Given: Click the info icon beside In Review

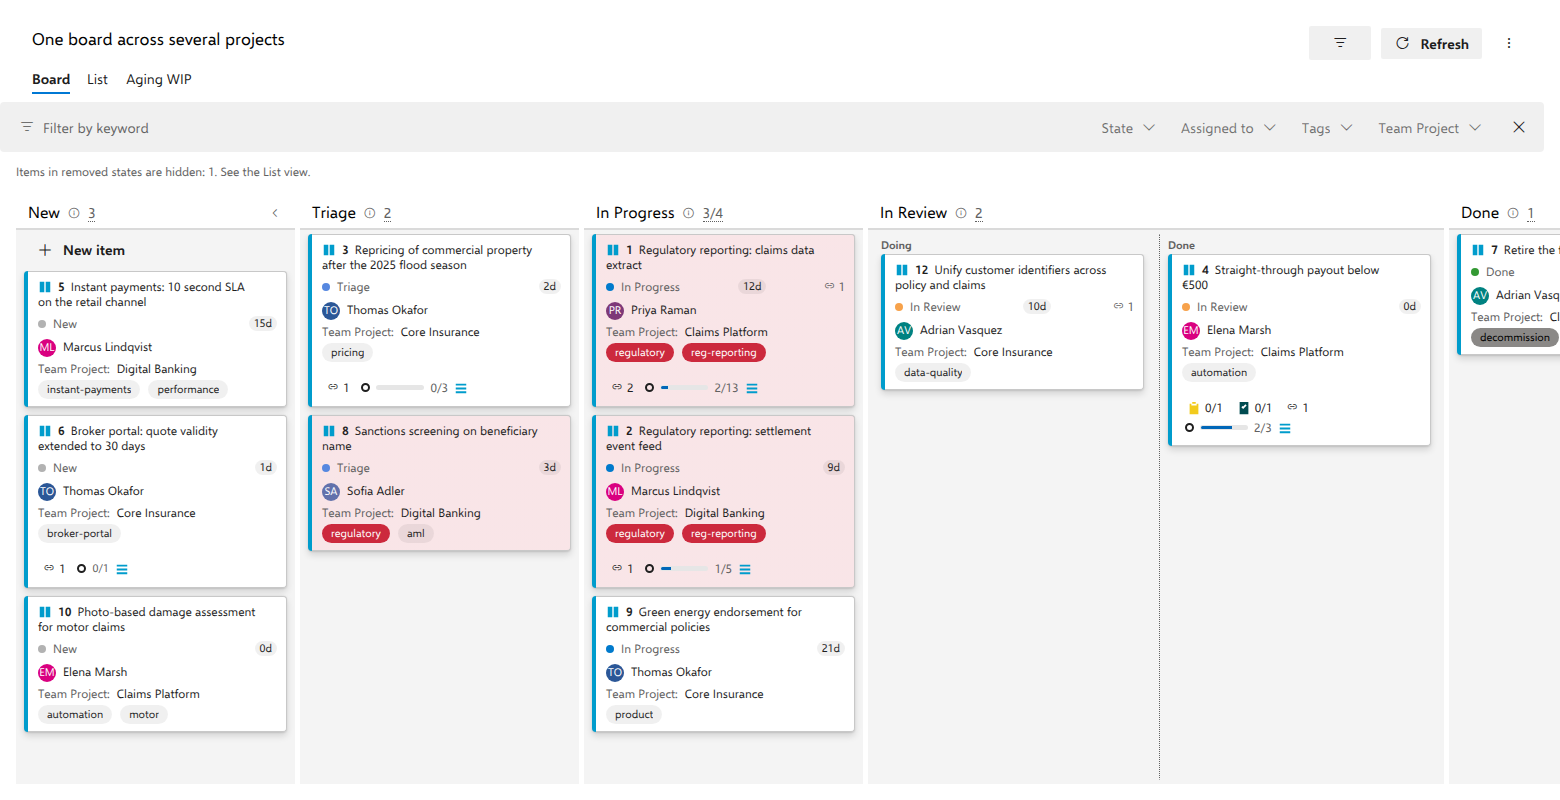Looking at the screenshot, I should tap(961, 213).
